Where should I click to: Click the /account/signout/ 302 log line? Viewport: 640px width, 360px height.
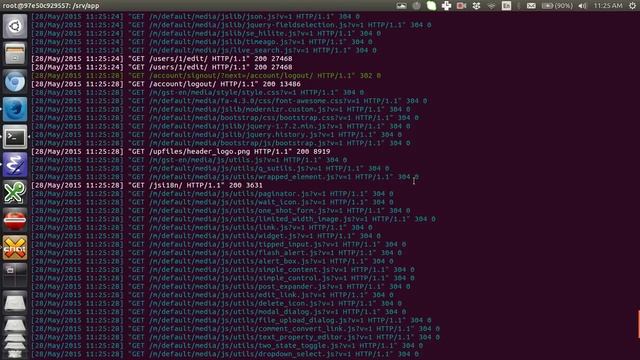click(206, 76)
